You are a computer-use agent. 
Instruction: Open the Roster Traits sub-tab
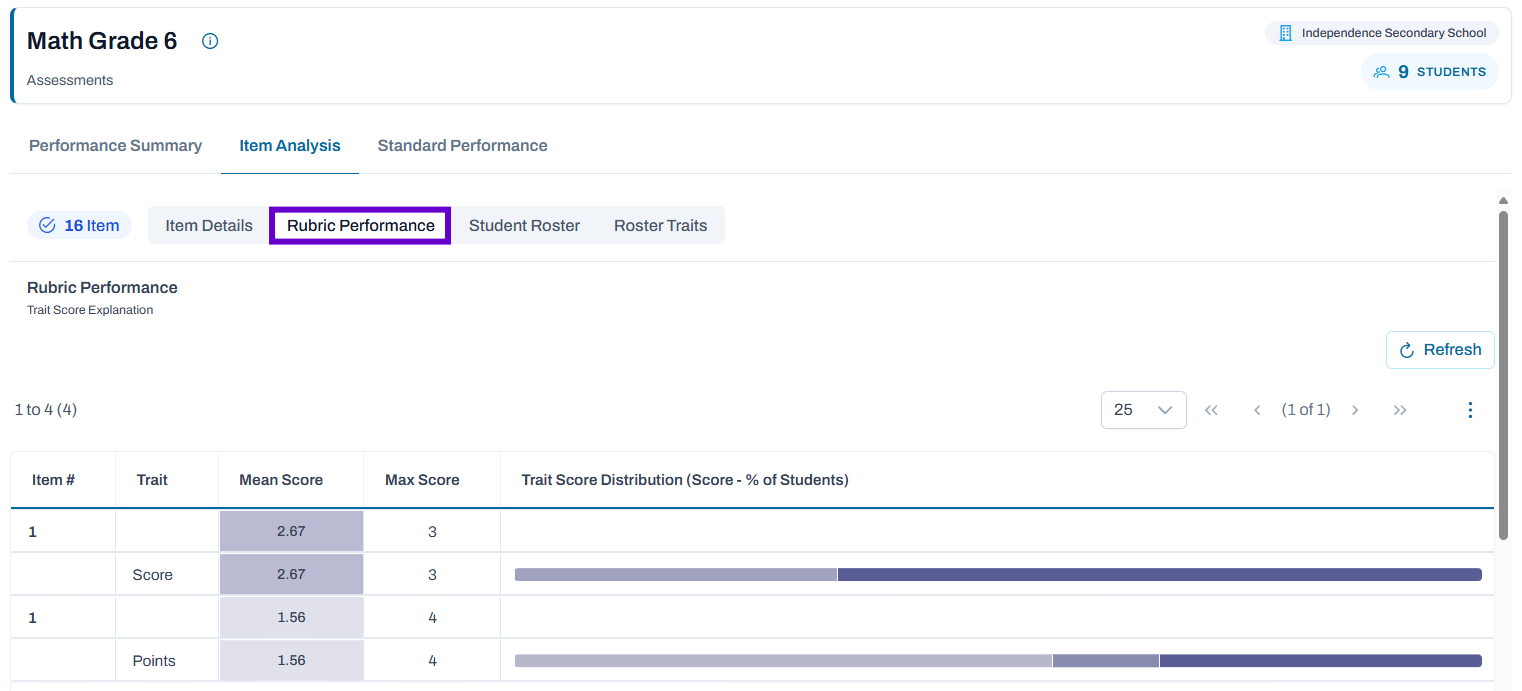[x=660, y=225]
